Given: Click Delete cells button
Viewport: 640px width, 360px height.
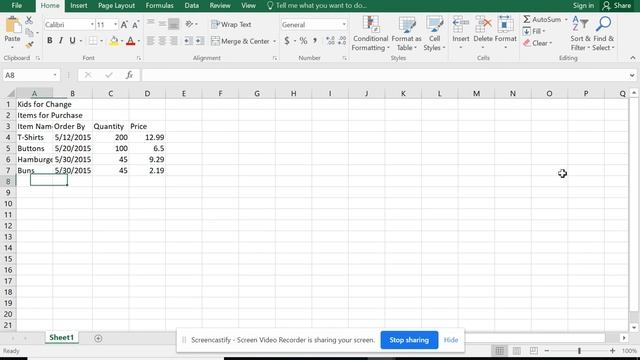Looking at the screenshot, I should 483,34.
